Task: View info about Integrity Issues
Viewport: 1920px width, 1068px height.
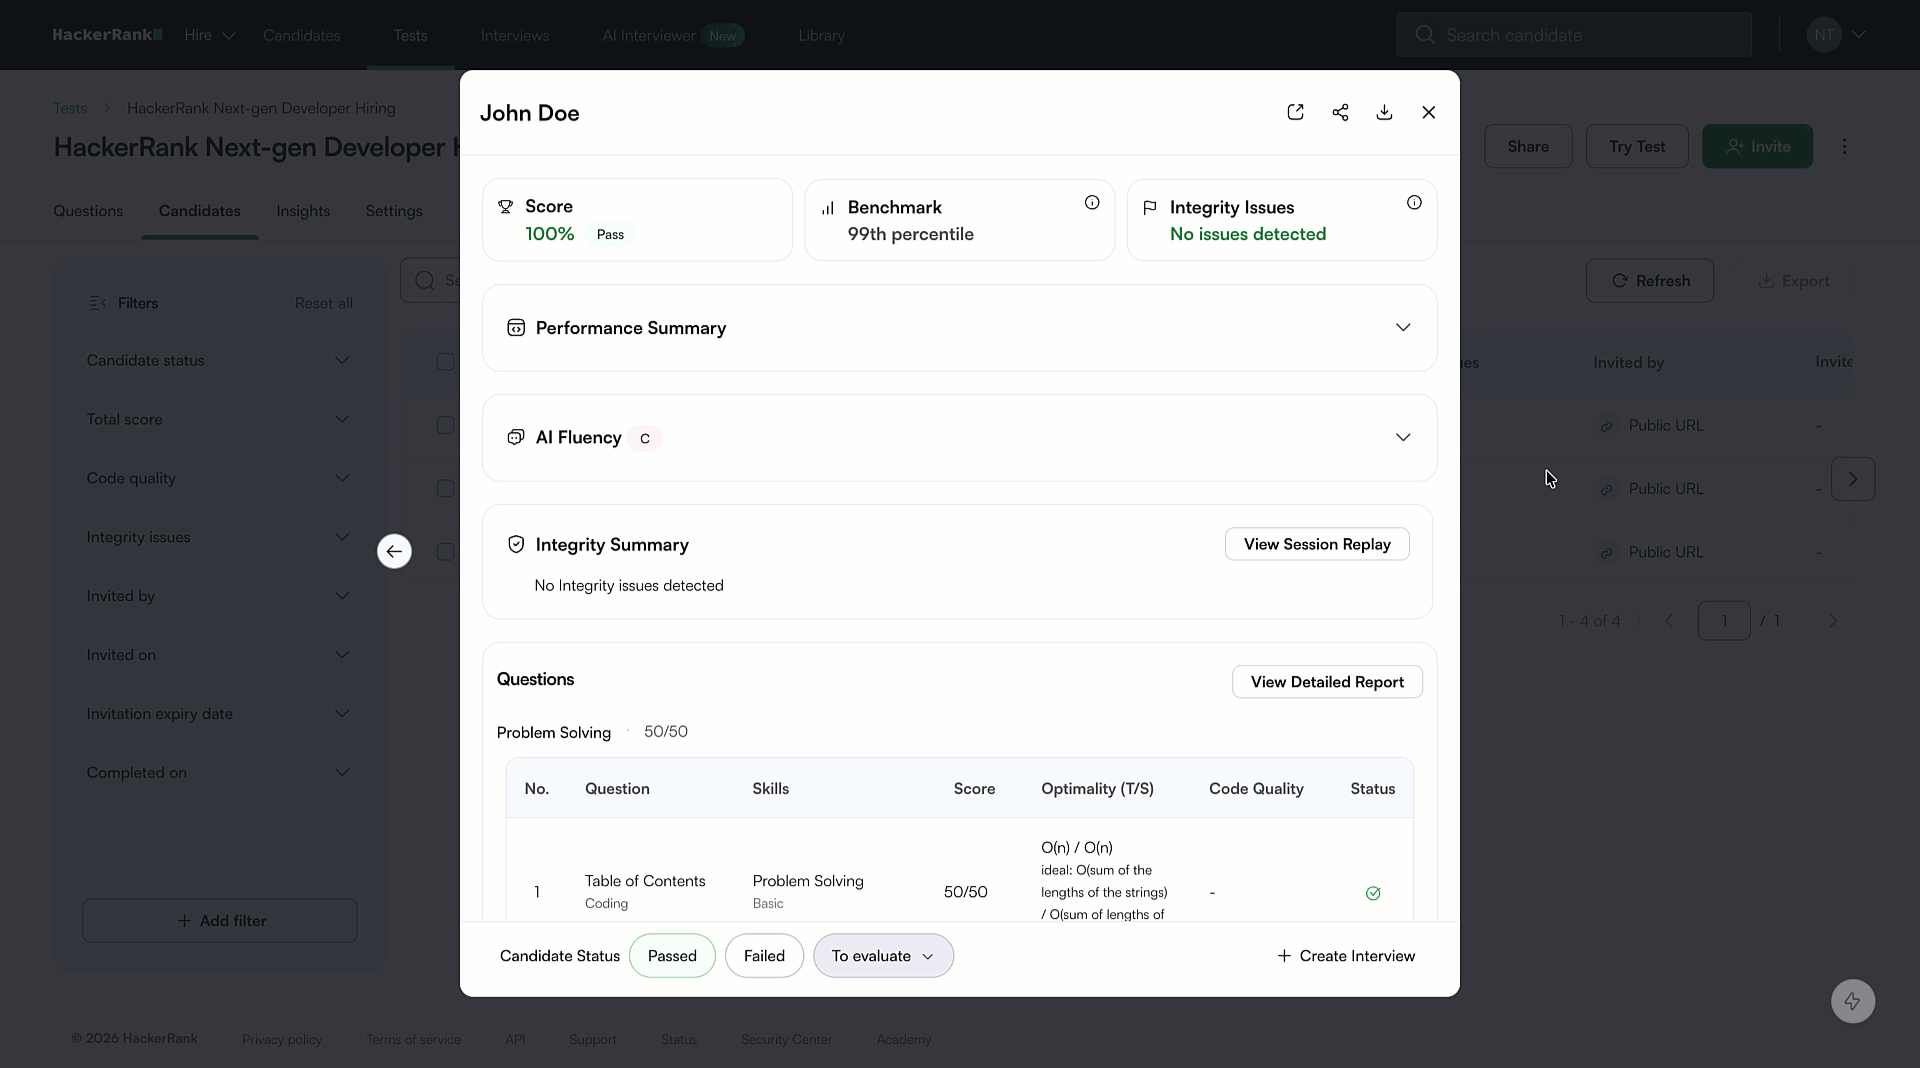Action: [x=1415, y=202]
